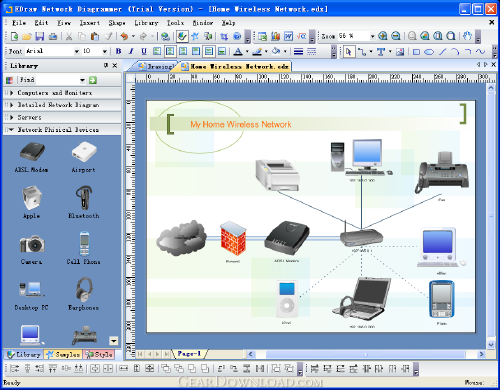Screen dimensions: 500x390
Task: Select the Rectangle drawing tool
Action: (416, 52)
